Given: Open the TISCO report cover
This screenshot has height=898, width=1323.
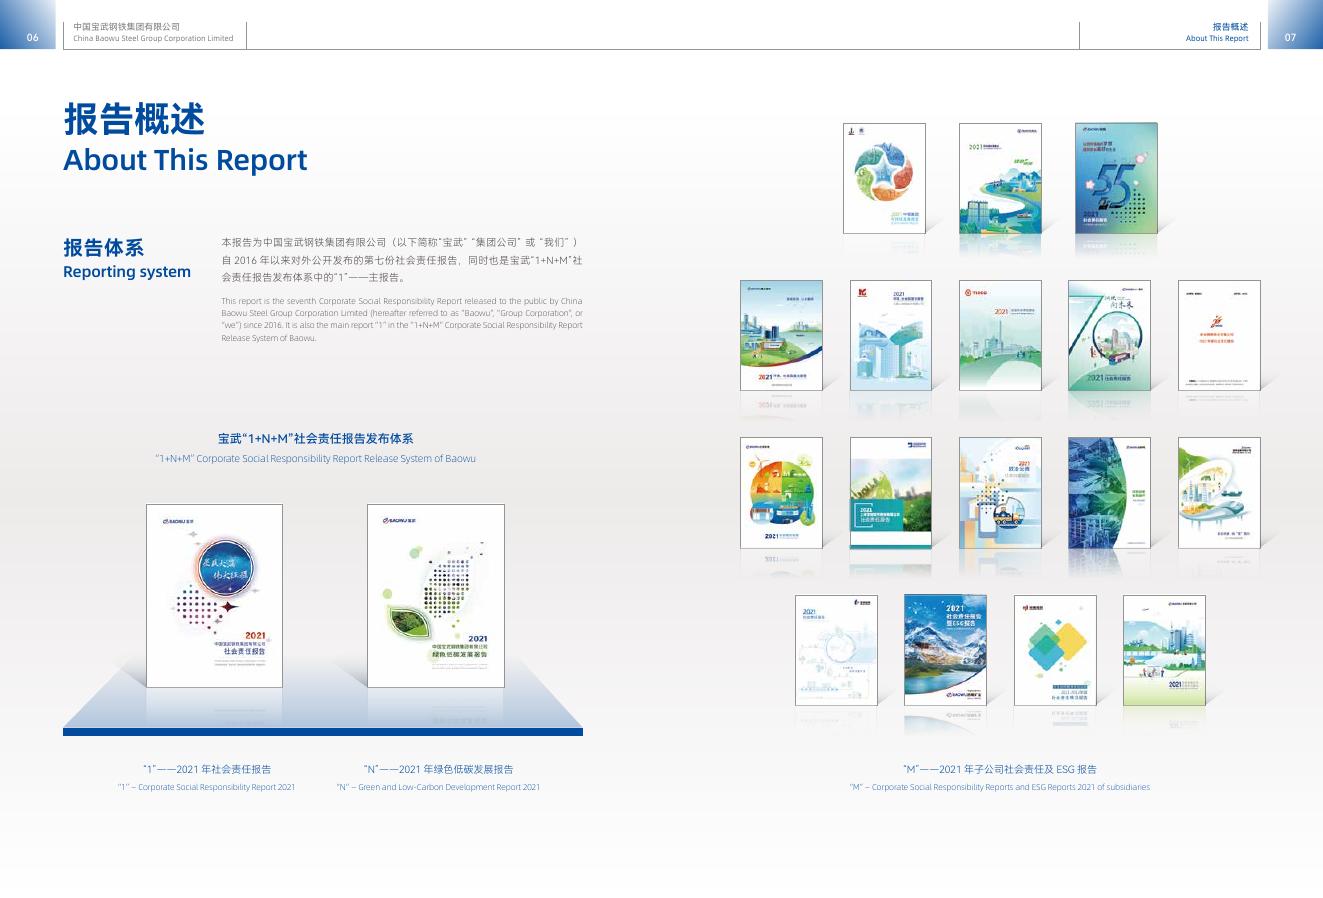Looking at the screenshot, I should [x=1000, y=335].
